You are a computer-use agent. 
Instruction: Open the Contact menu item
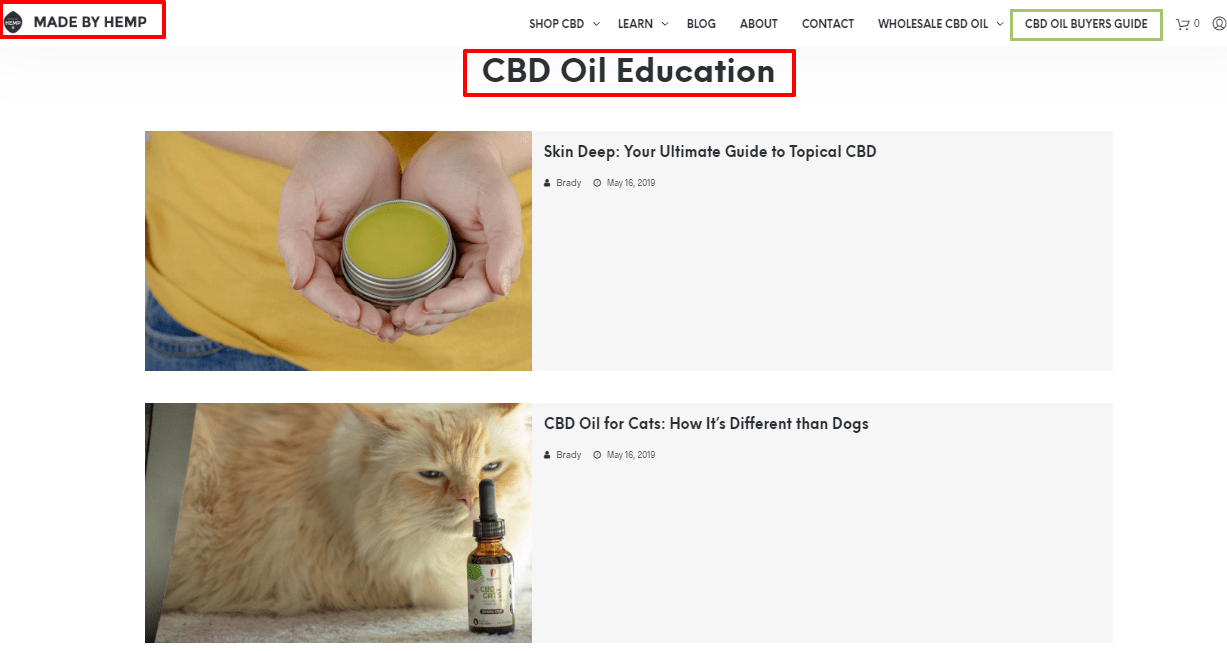[x=828, y=24]
